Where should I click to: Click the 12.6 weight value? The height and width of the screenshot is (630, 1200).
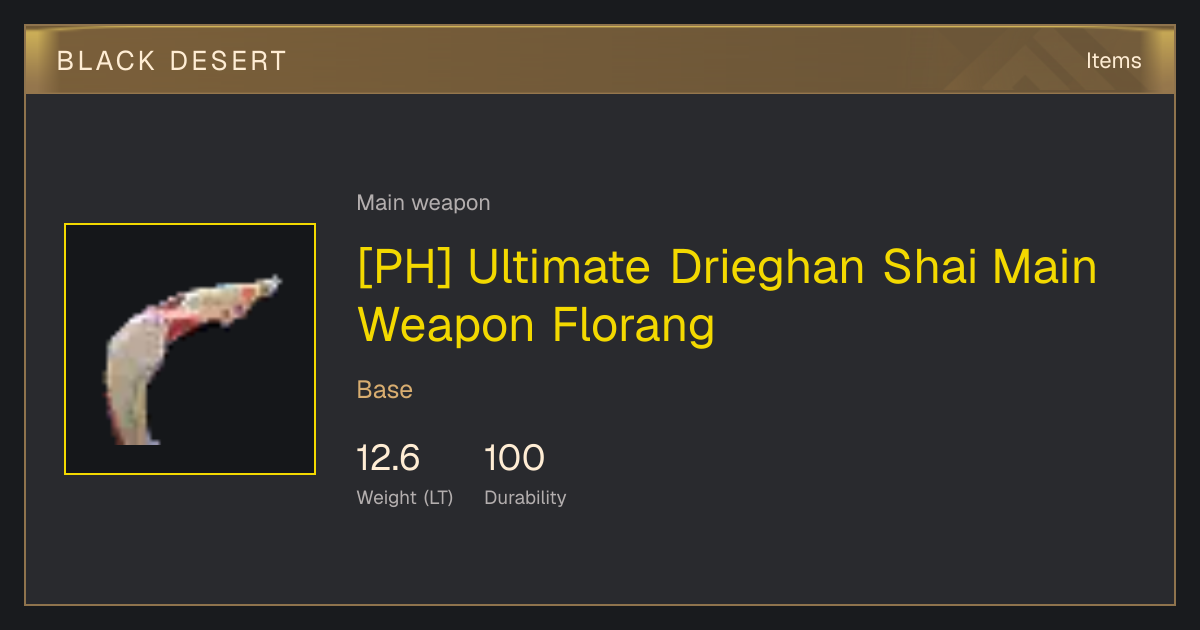point(388,458)
